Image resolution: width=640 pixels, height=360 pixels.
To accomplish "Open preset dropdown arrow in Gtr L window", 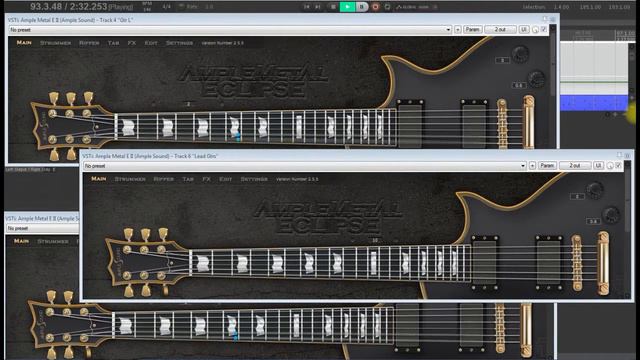I will click(448, 30).
